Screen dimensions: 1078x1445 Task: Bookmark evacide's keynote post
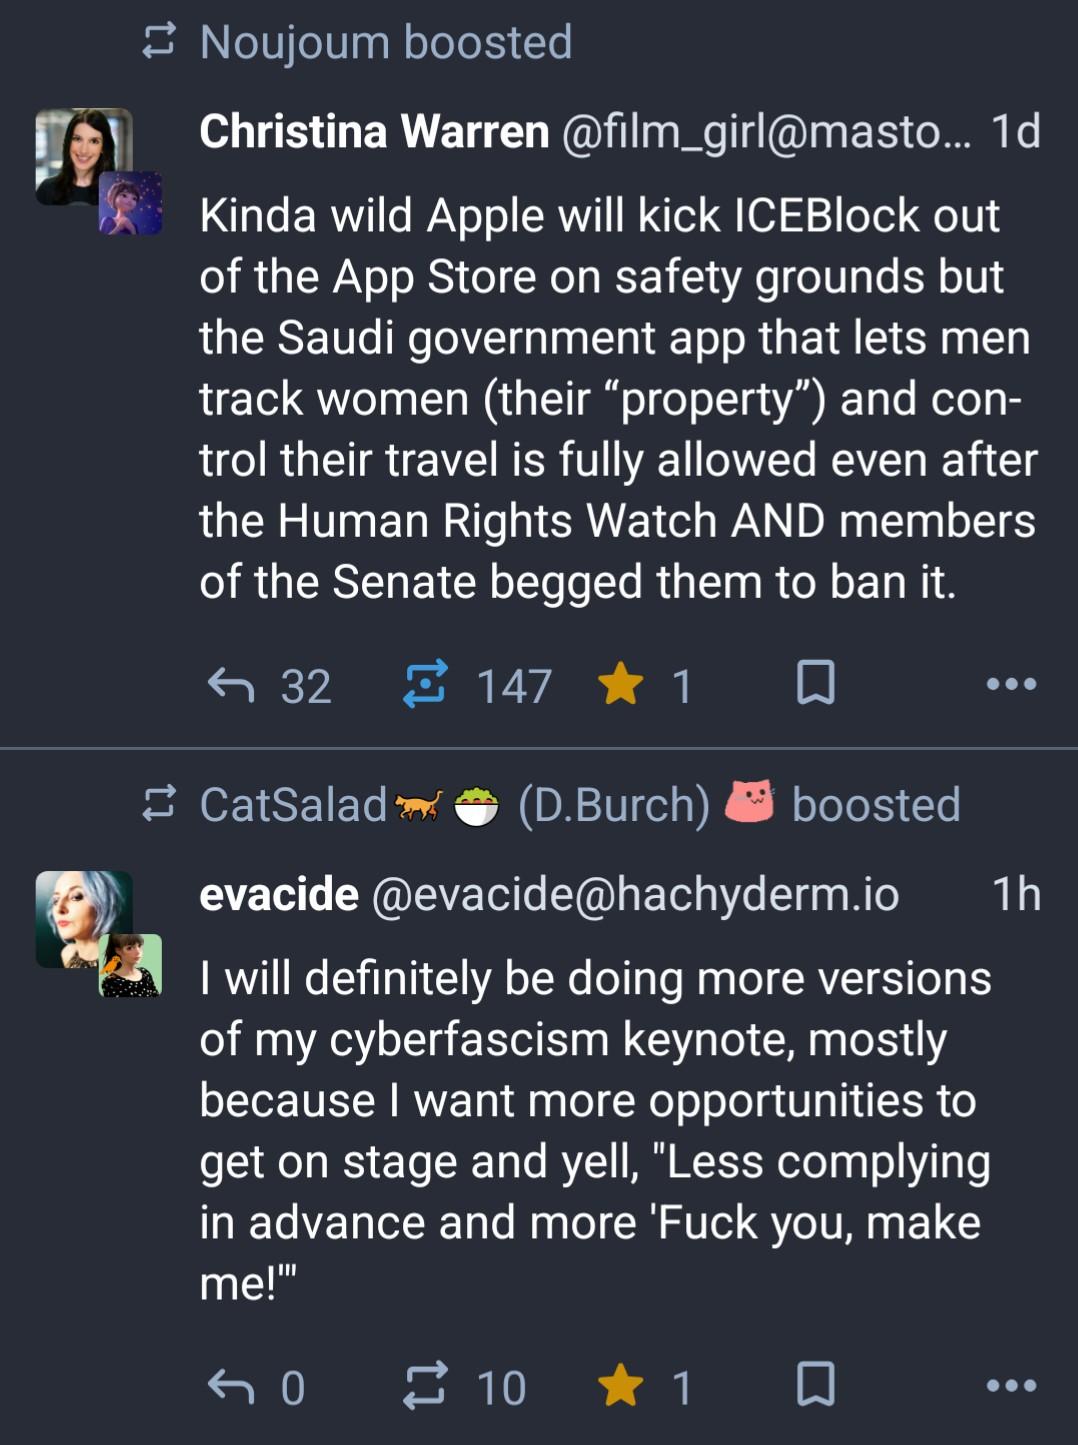(815, 1385)
